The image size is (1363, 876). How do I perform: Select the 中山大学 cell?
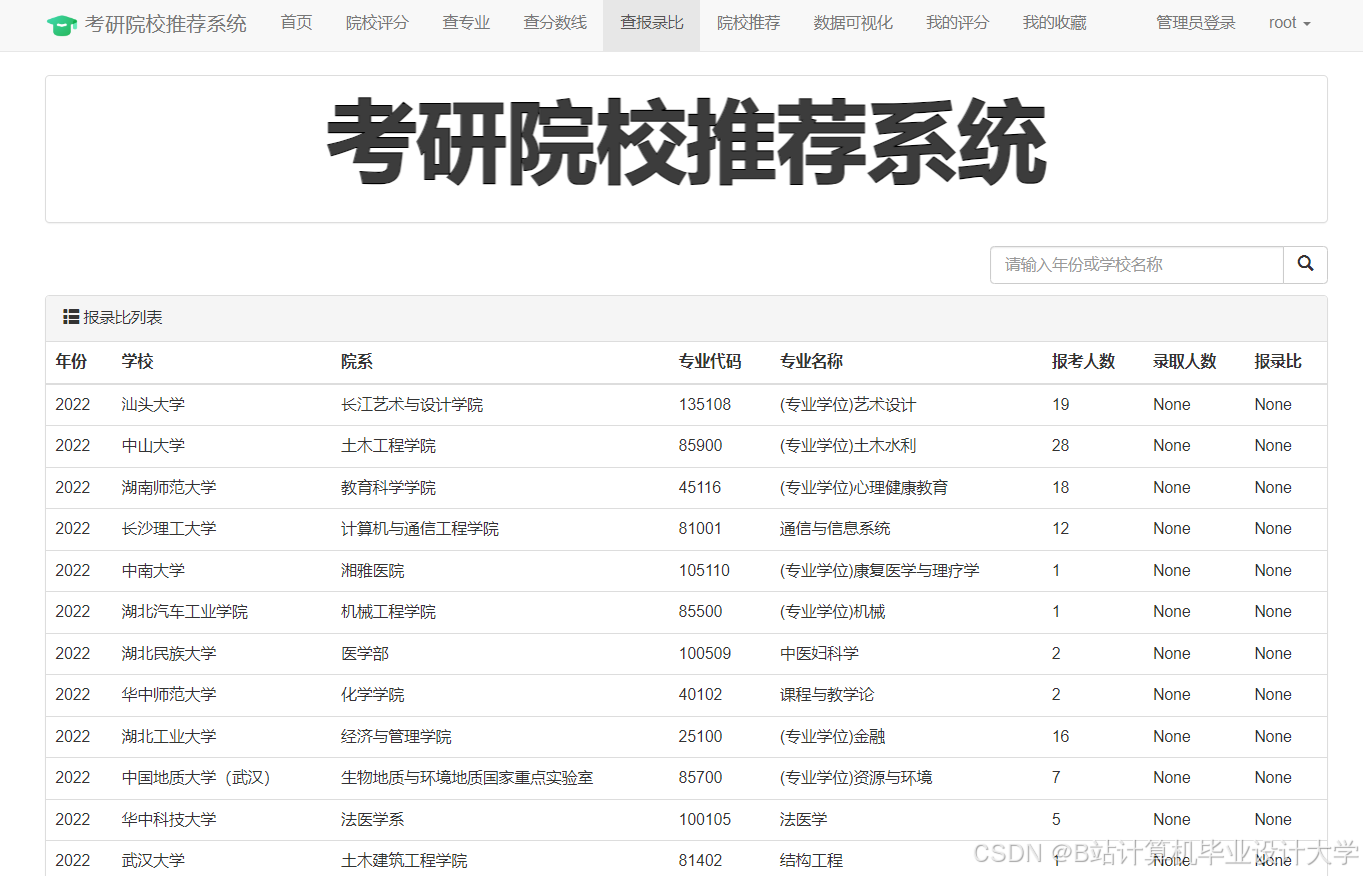pyautogui.click(x=153, y=446)
